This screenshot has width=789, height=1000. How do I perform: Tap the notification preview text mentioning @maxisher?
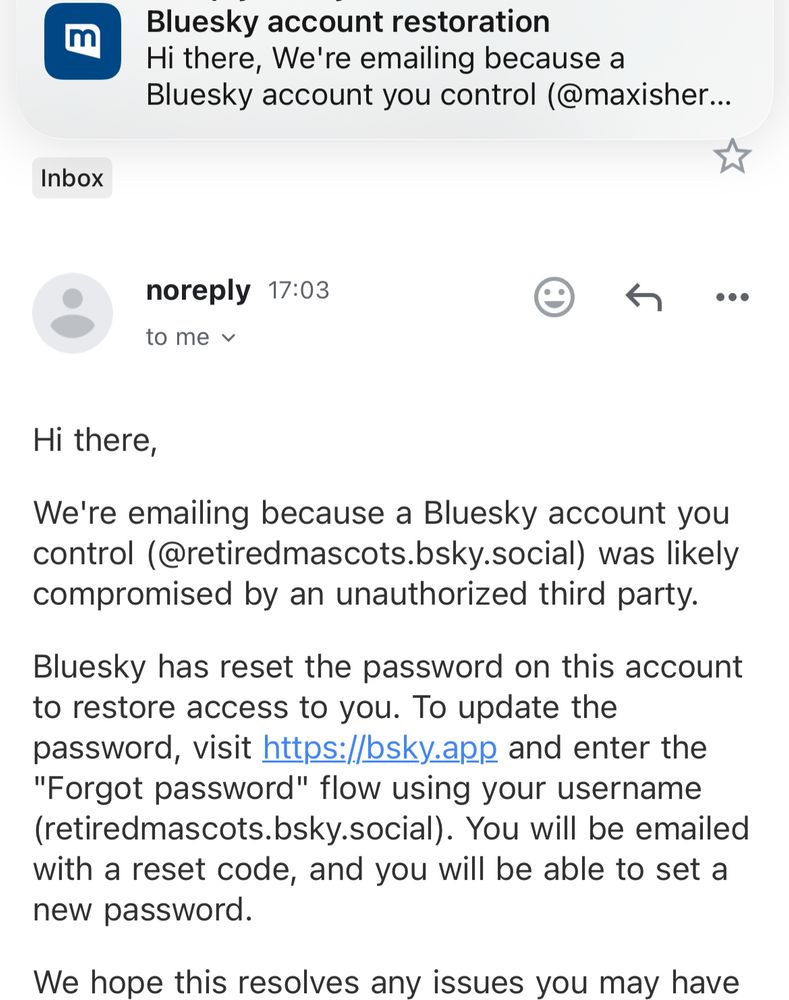438,77
